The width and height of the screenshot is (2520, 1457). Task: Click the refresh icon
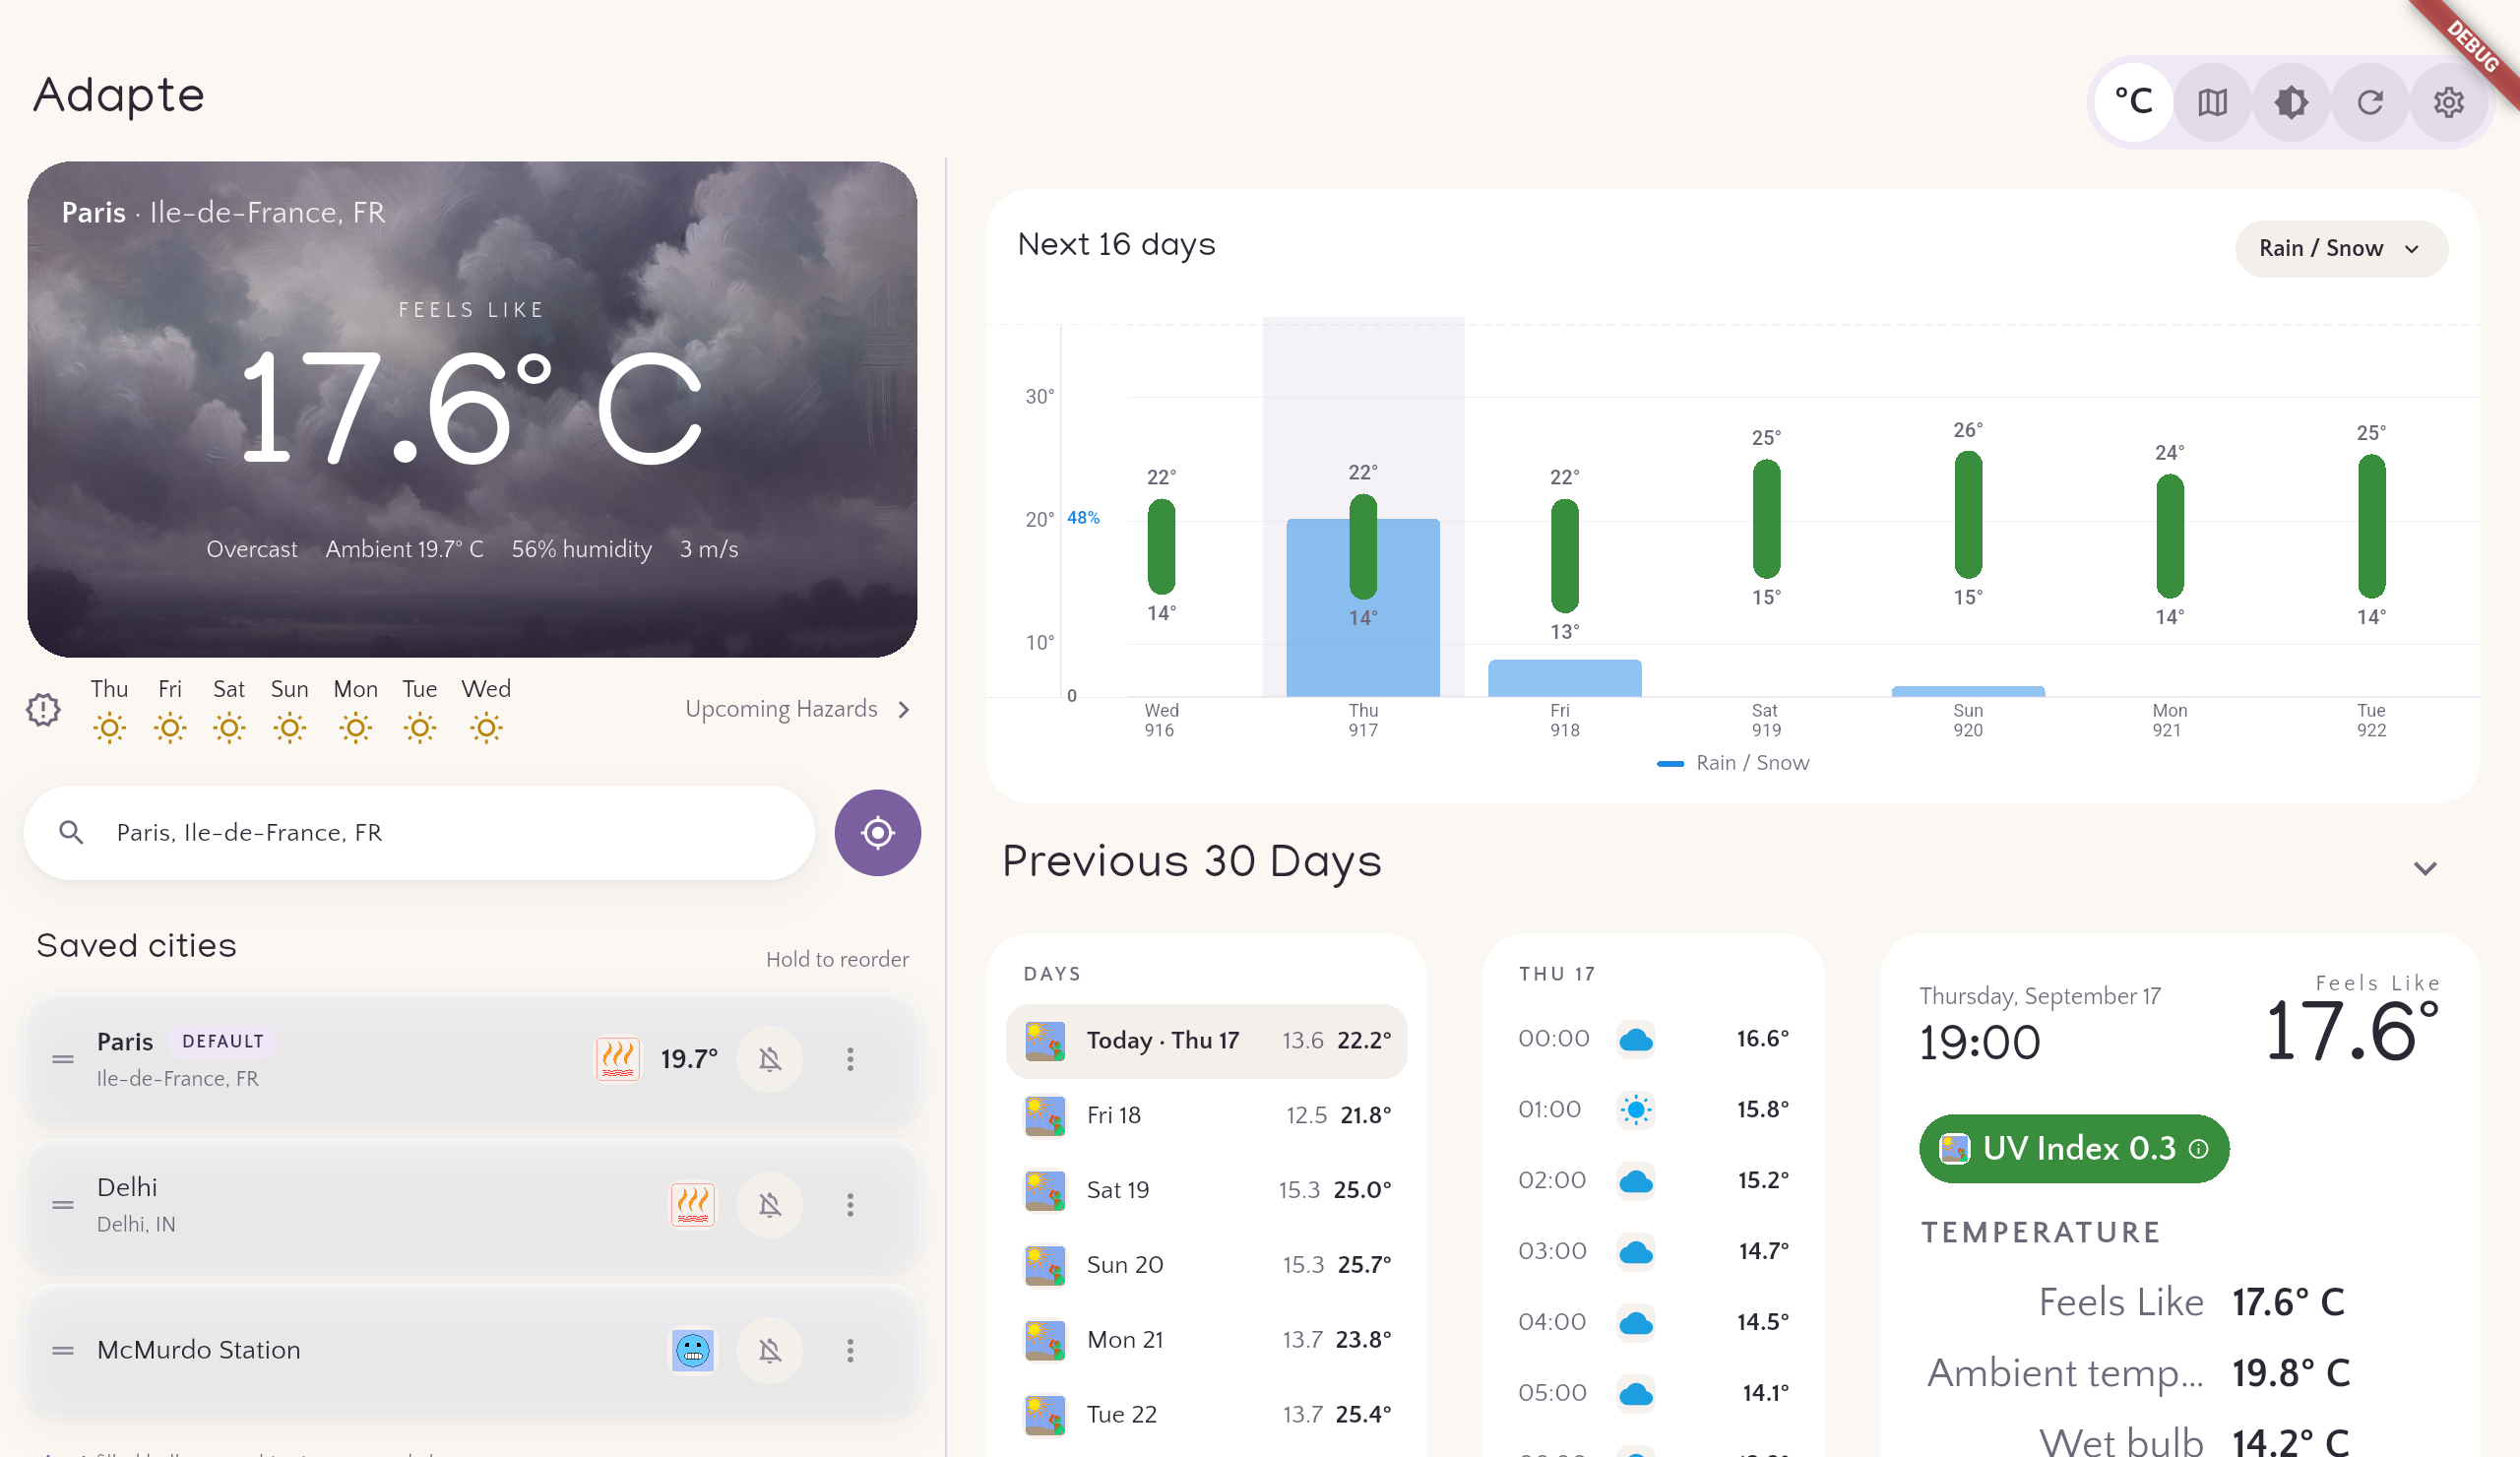(x=2370, y=101)
